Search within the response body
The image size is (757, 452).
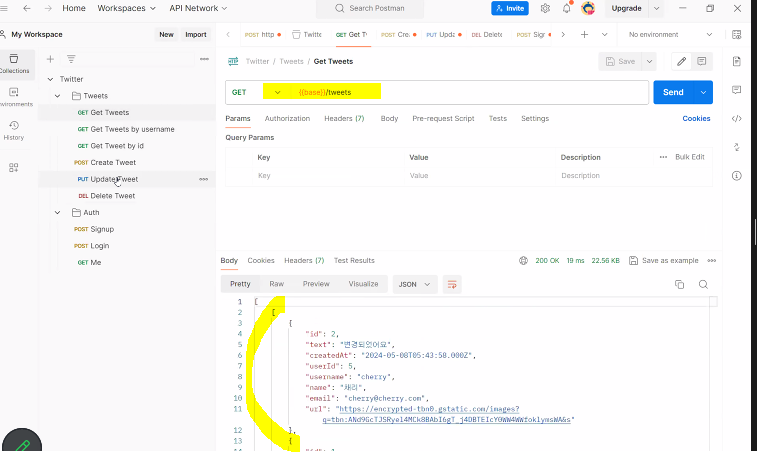click(703, 284)
